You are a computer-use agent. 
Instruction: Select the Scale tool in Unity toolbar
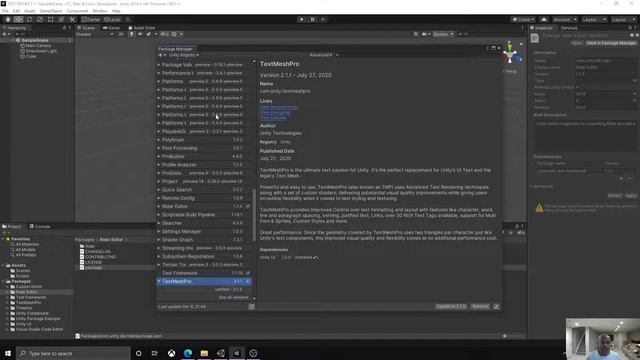40,20
